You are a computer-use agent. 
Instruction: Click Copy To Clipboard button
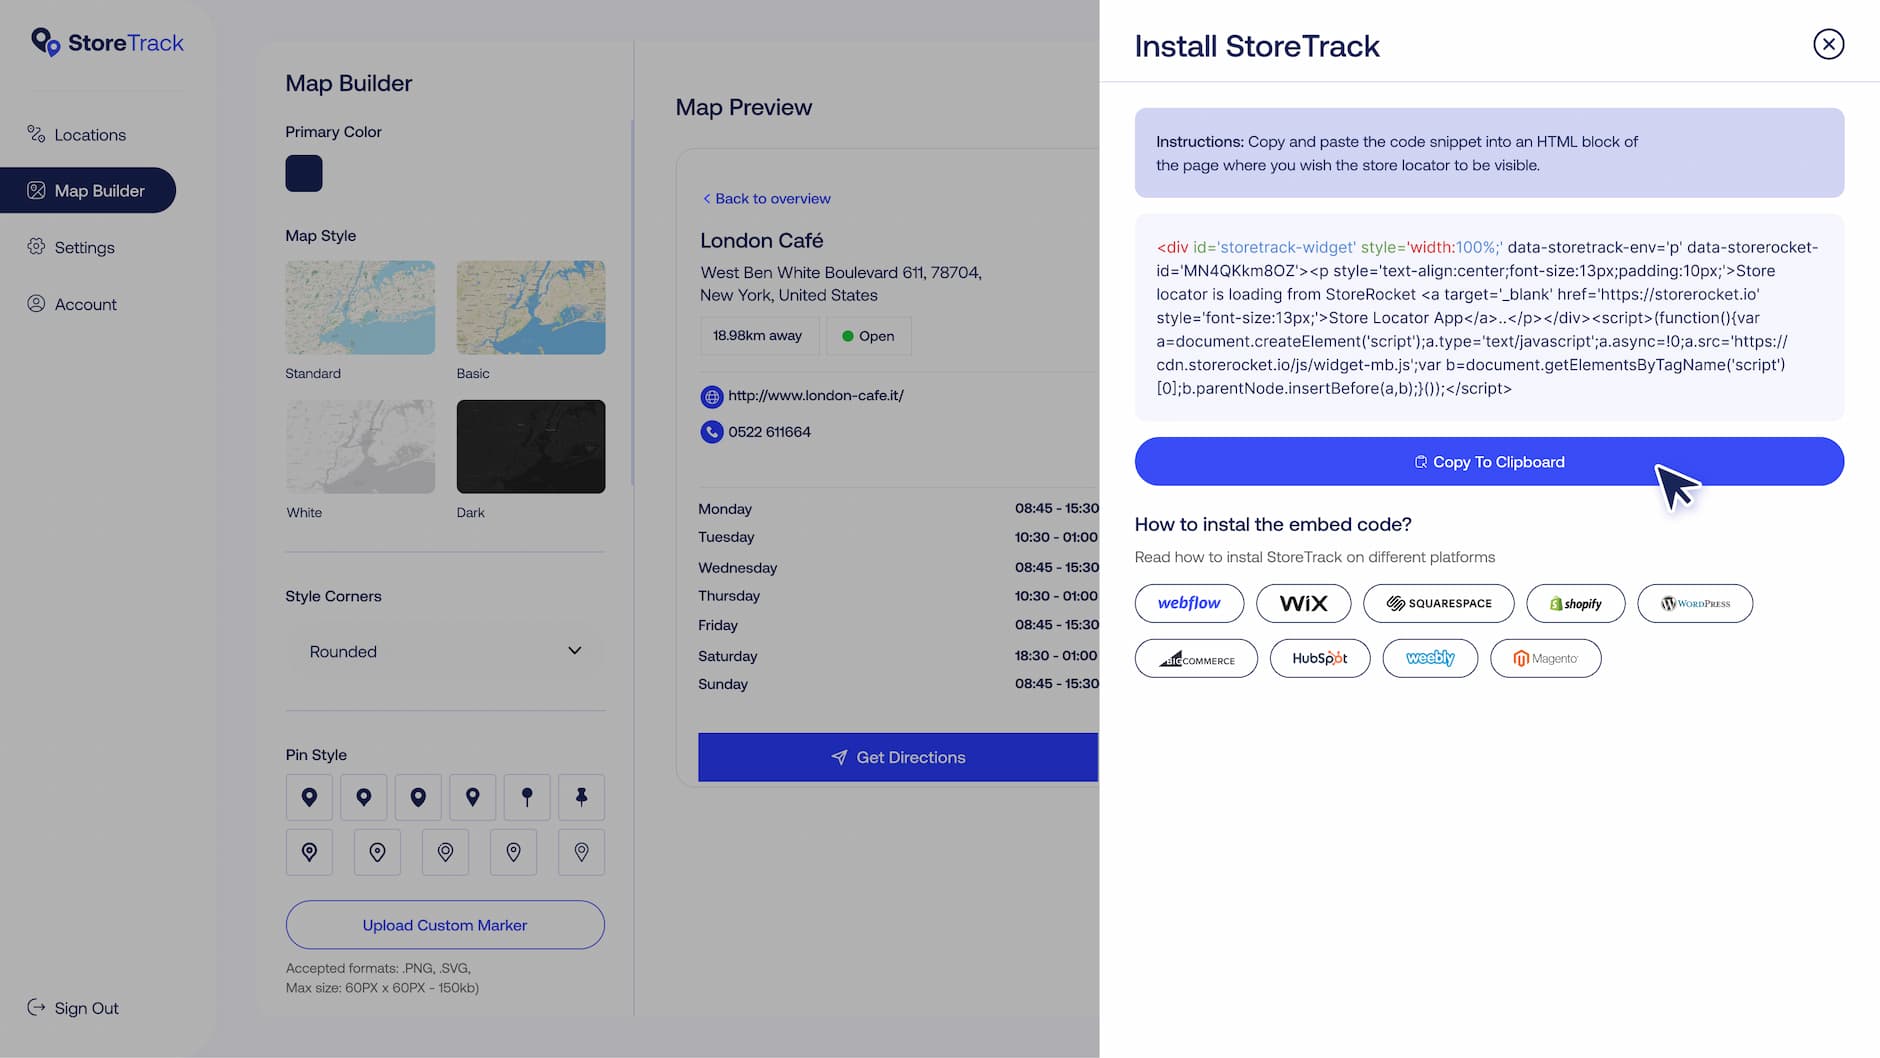(x=1489, y=461)
